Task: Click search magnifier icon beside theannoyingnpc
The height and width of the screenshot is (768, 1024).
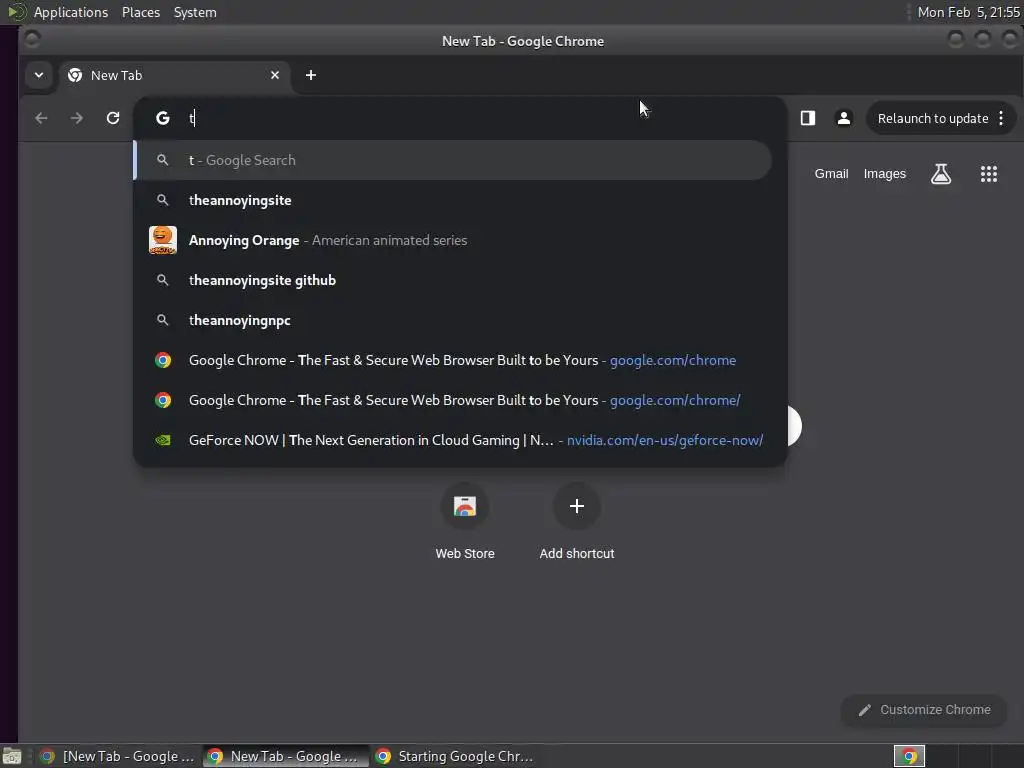Action: [x=163, y=320]
